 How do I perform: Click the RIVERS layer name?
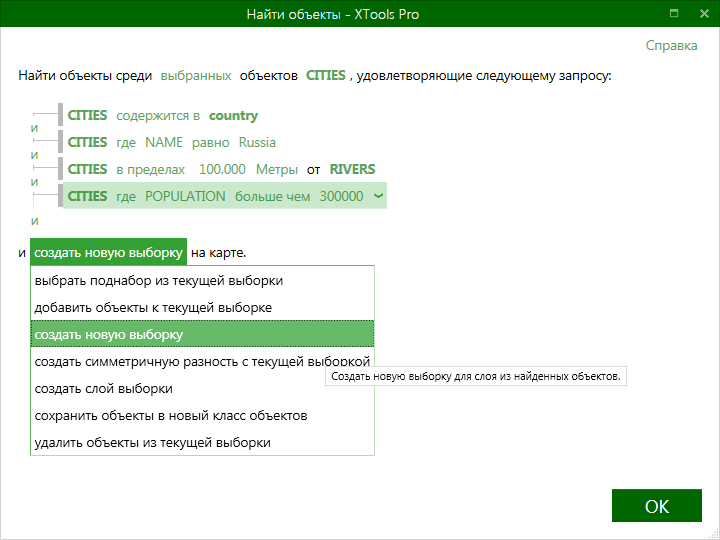[352, 169]
